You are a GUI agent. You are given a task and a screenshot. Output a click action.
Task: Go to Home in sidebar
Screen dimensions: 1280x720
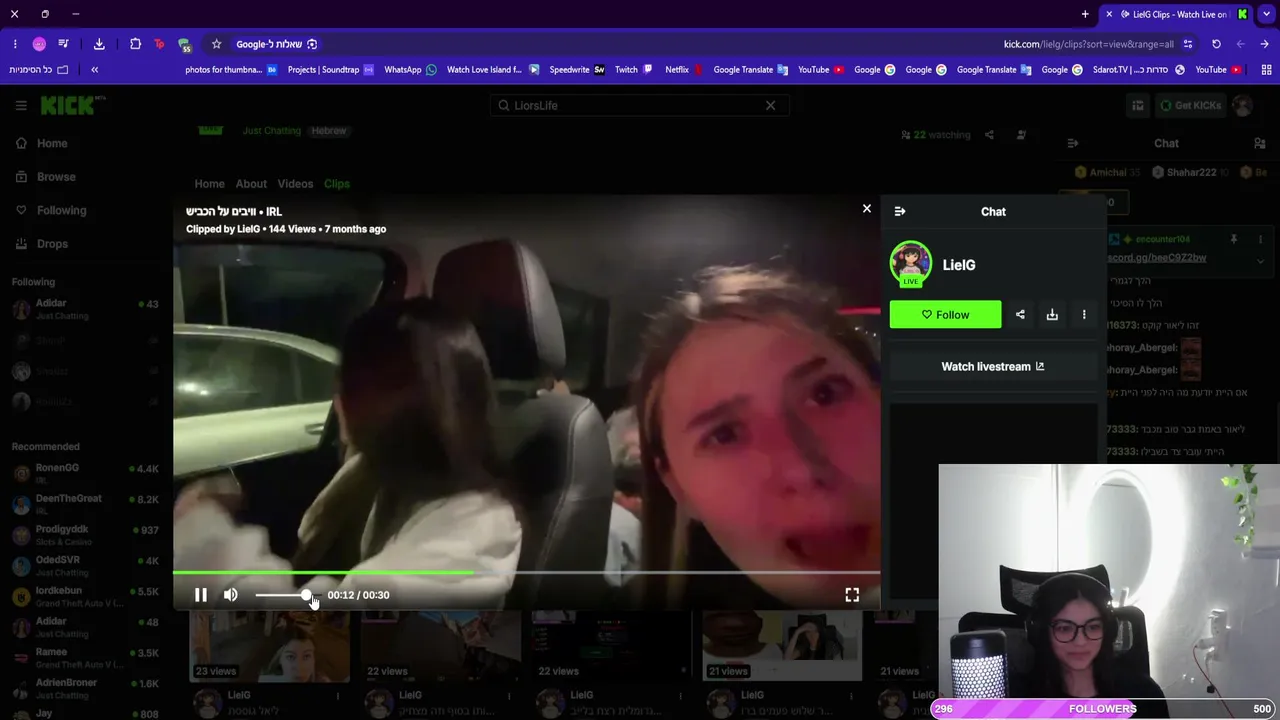42,143
